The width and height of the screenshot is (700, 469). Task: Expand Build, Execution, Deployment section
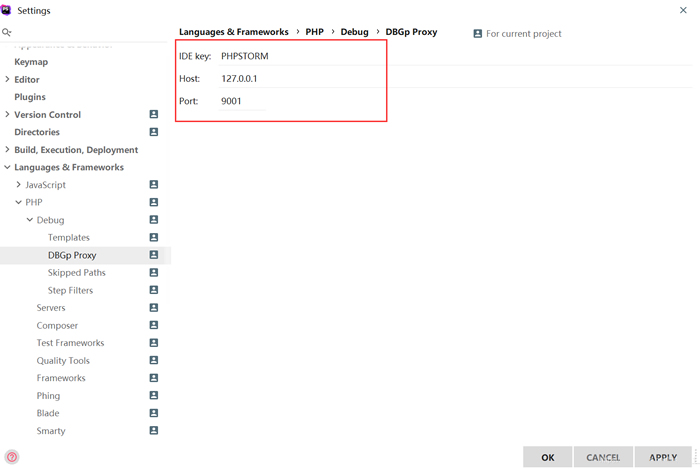point(7,149)
